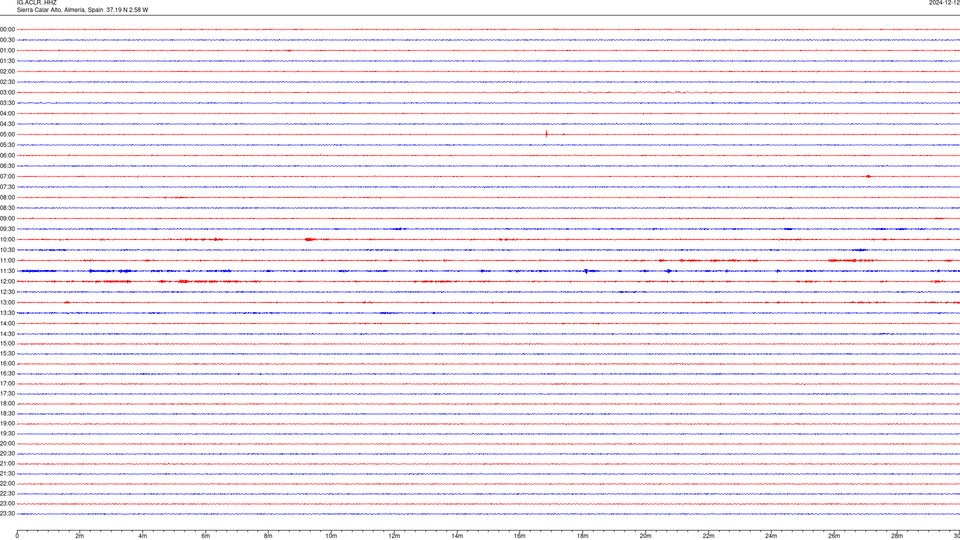This screenshot has height=540, width=960.
Task: Click the '22m' axis tick label
Action: pyautogui.click(x=708, y=536)
